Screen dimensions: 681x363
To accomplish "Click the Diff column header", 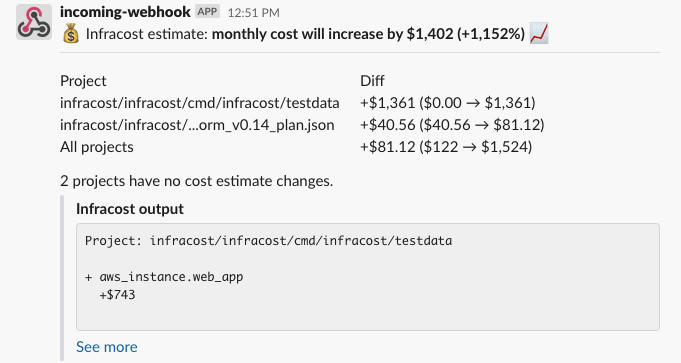I will 372,81.
